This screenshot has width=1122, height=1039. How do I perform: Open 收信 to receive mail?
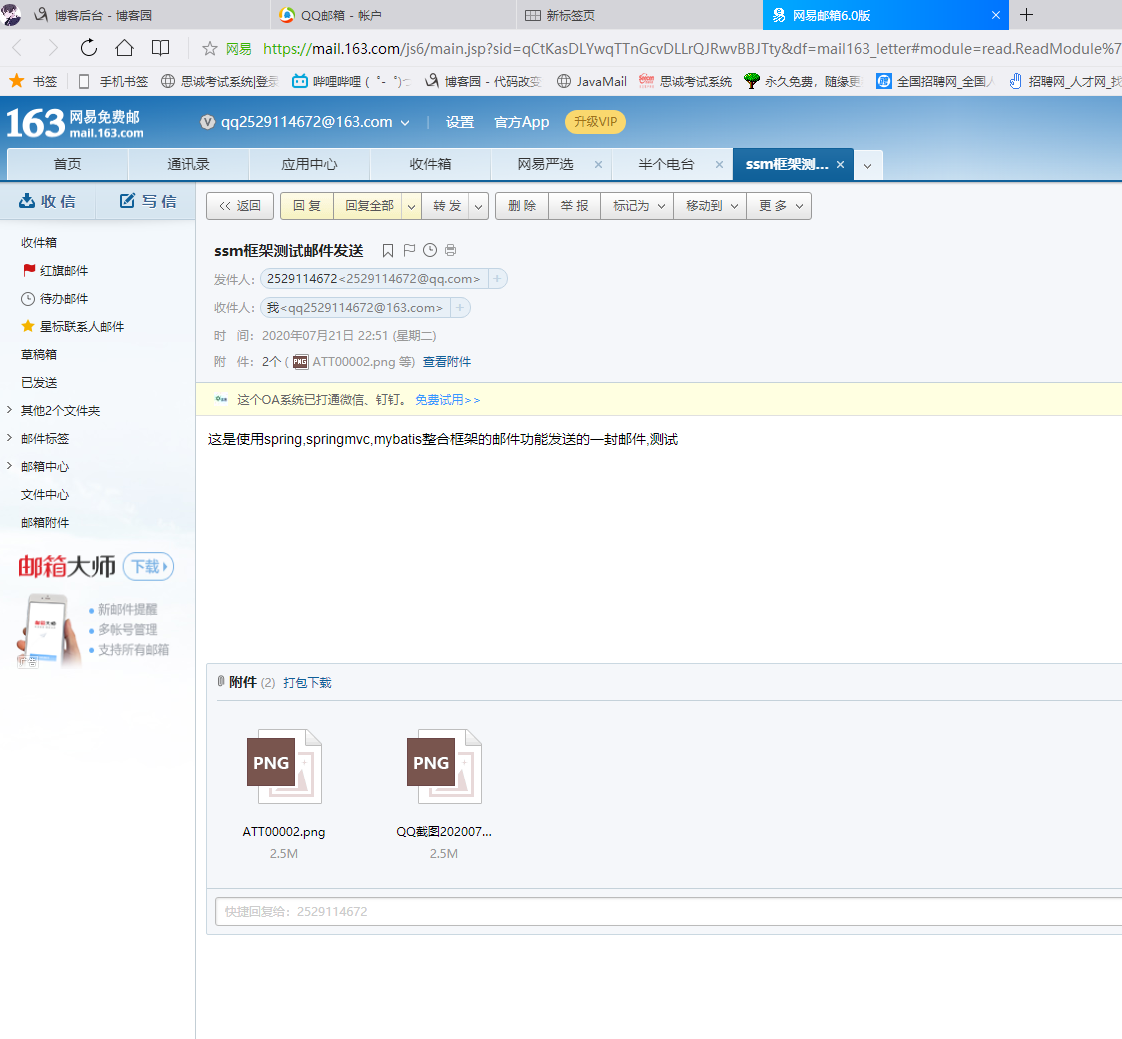click(x=47, y=201)
